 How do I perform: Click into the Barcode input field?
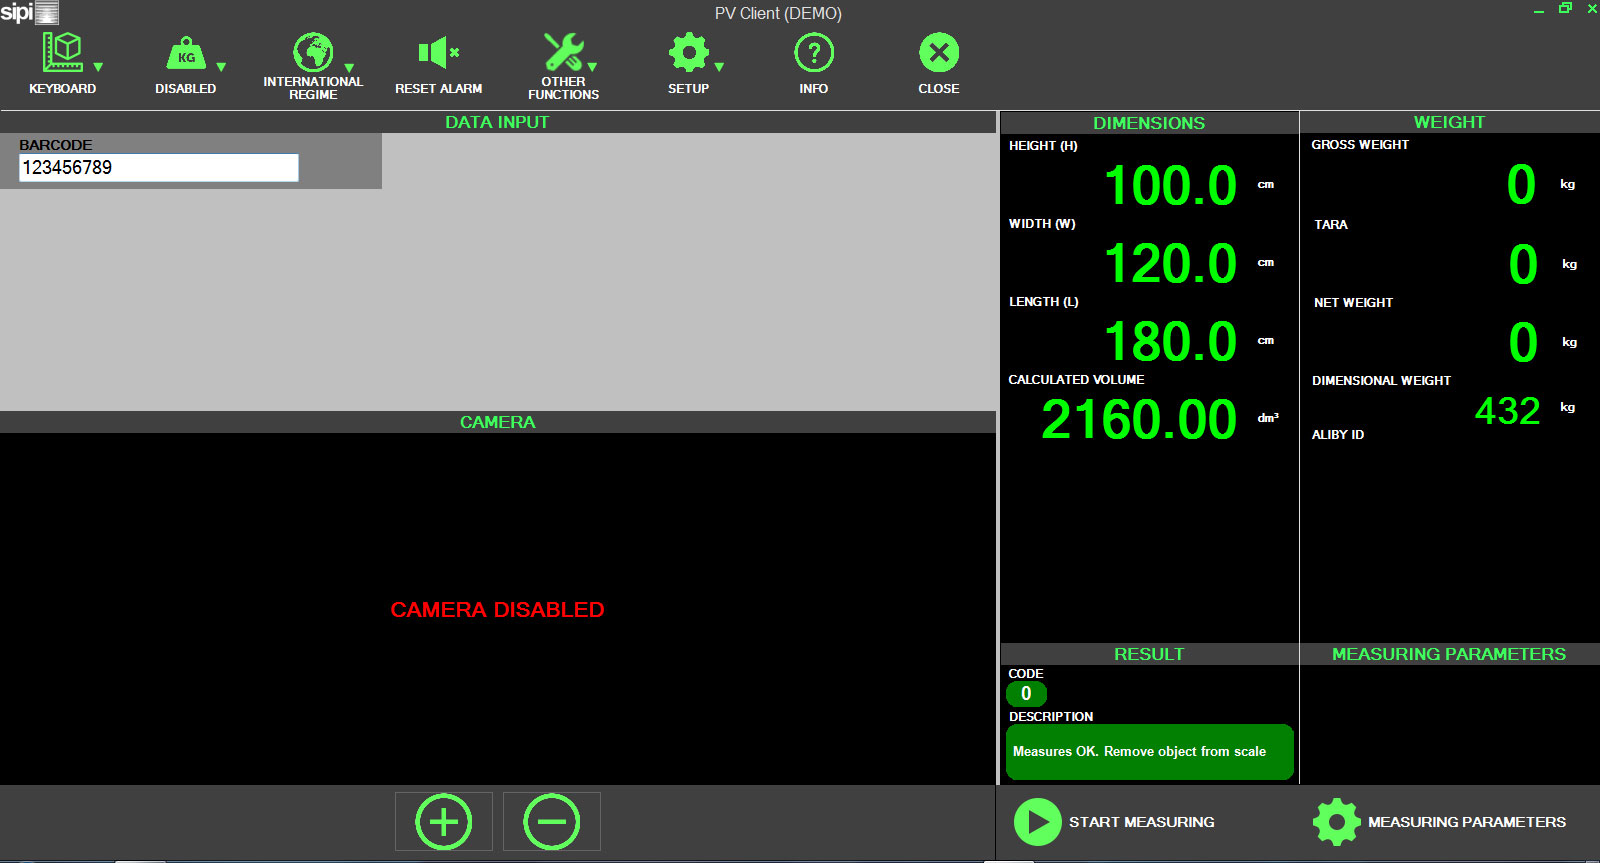coord(158,168)
